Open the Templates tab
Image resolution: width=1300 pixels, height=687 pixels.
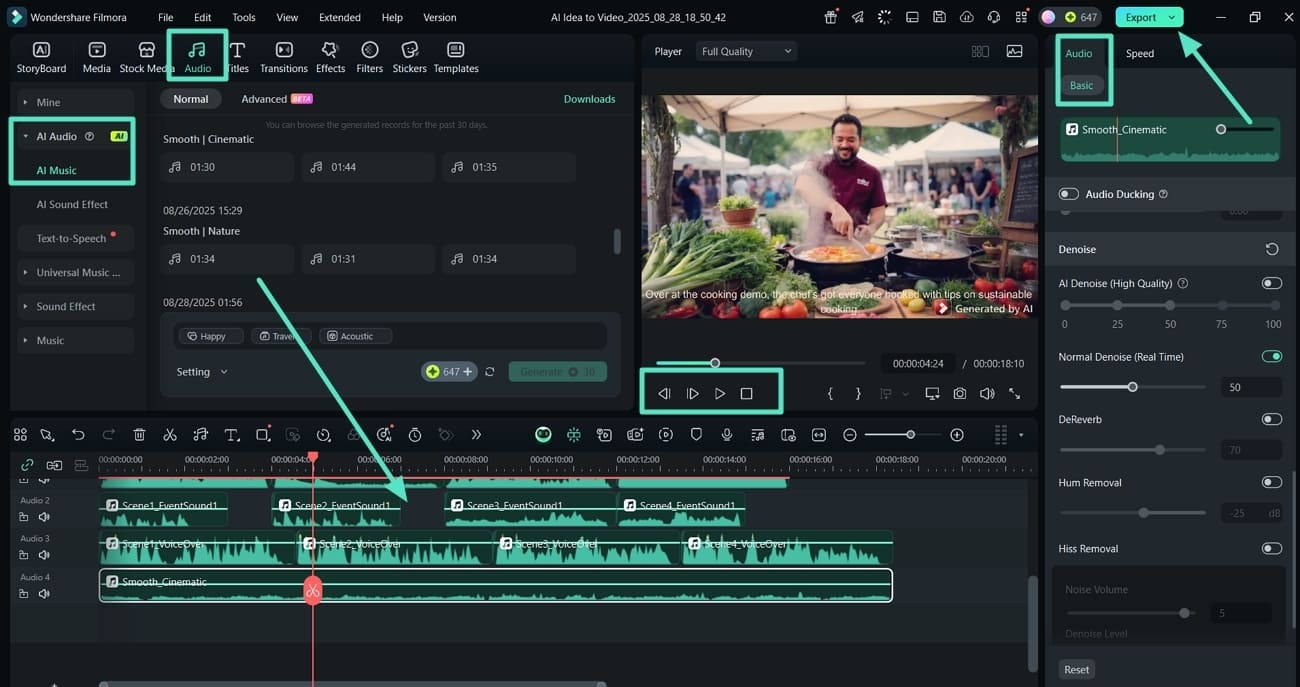456,58
